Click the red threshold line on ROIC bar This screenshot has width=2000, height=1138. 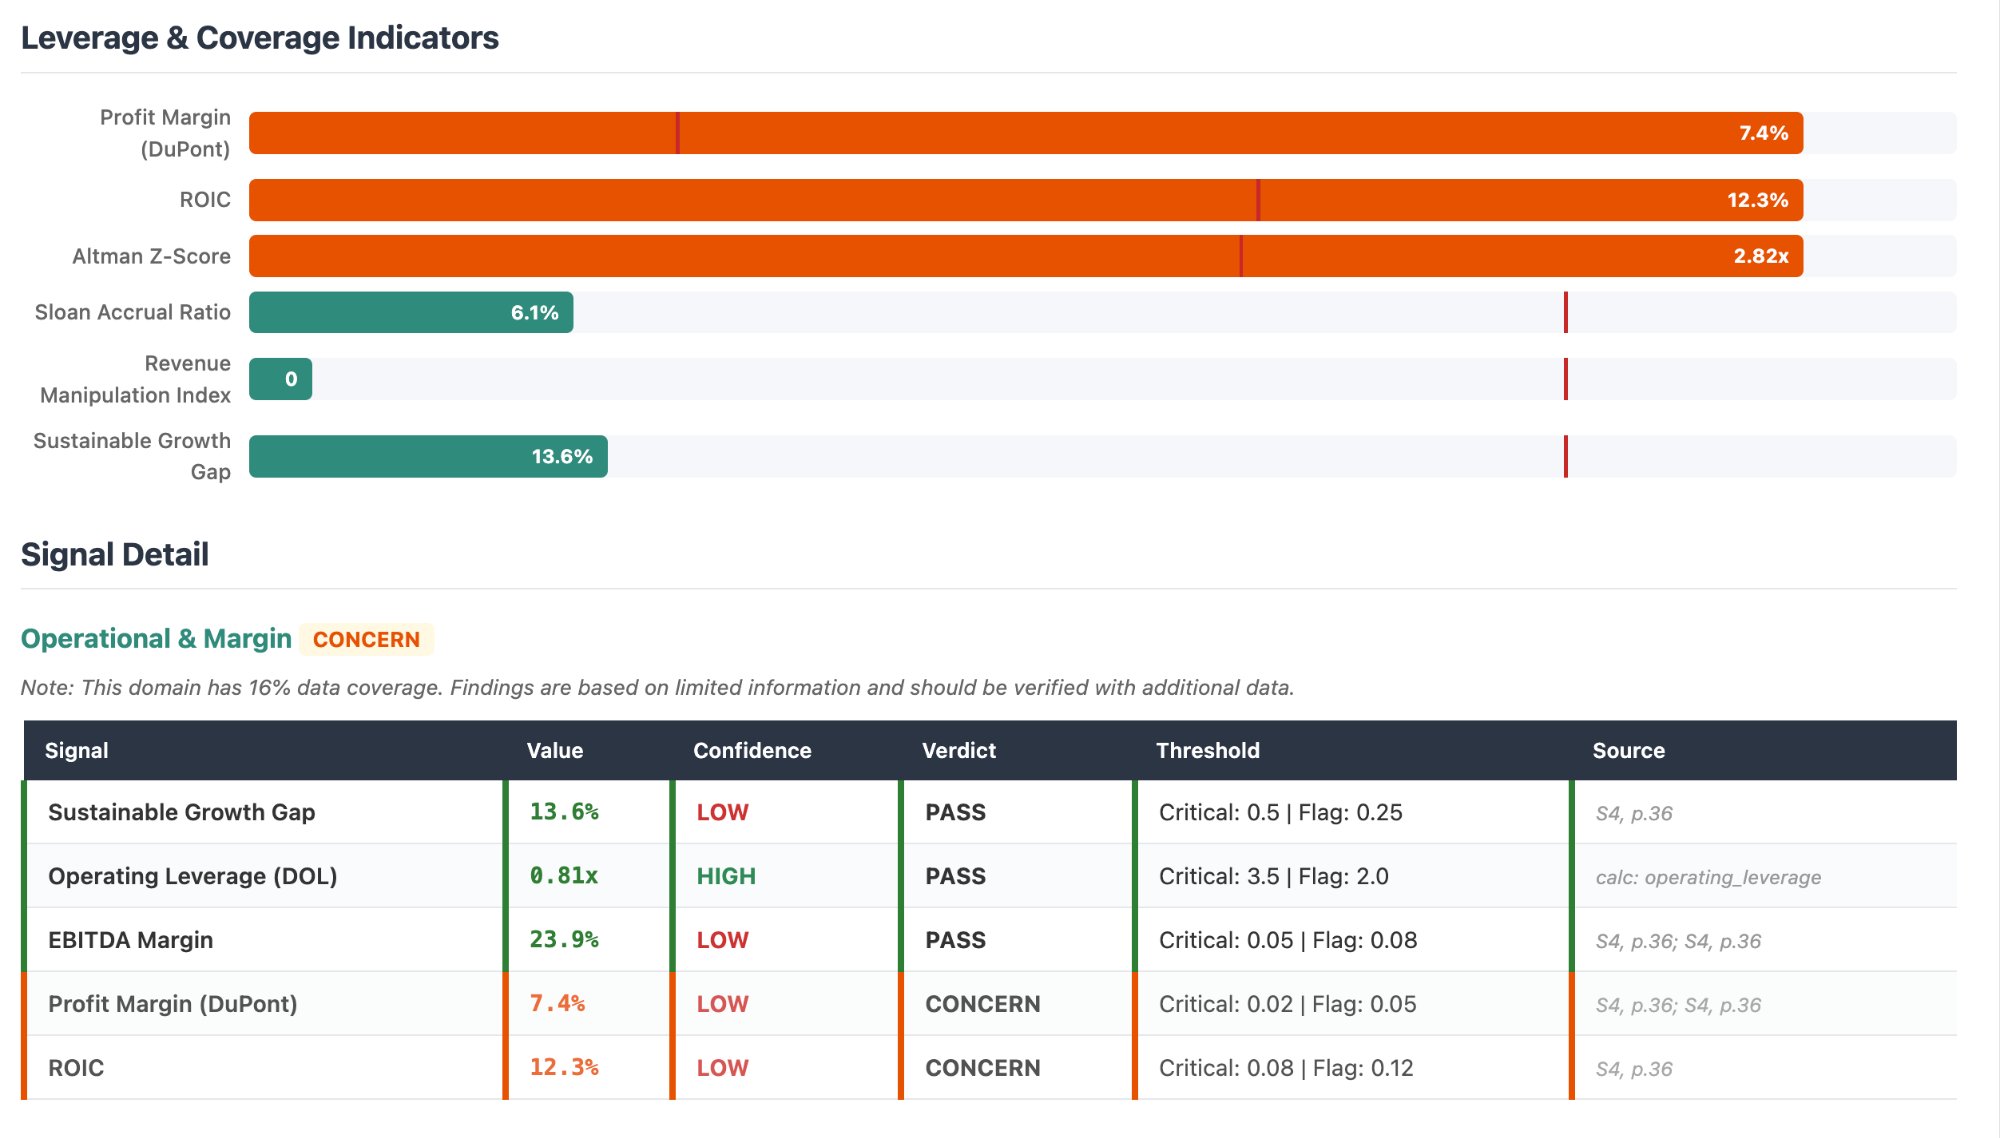1258,199
